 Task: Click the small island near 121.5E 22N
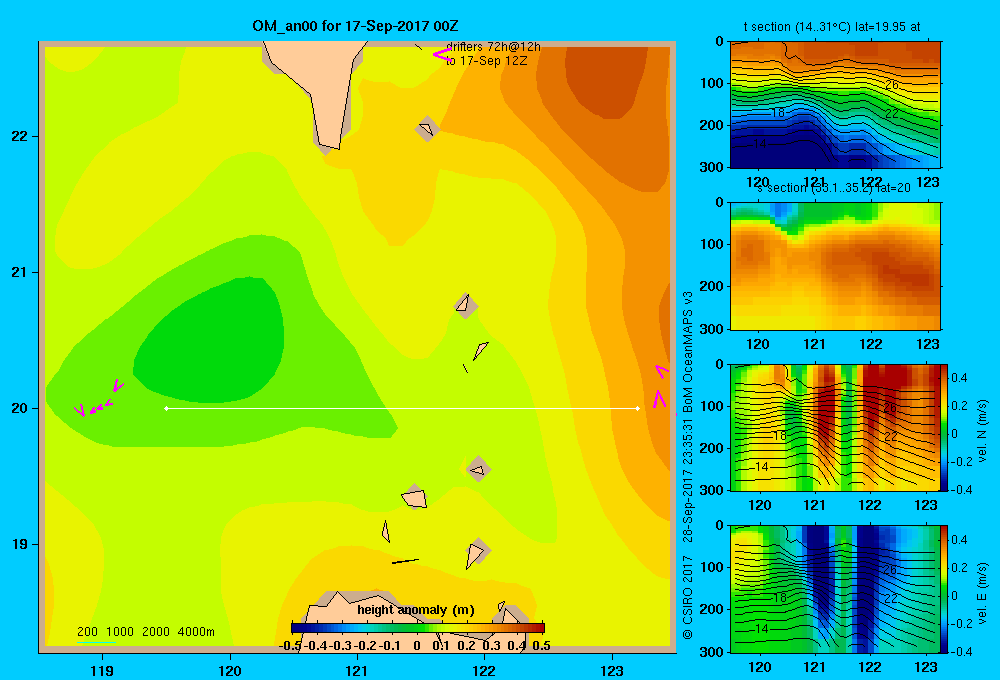coord(427,129)
